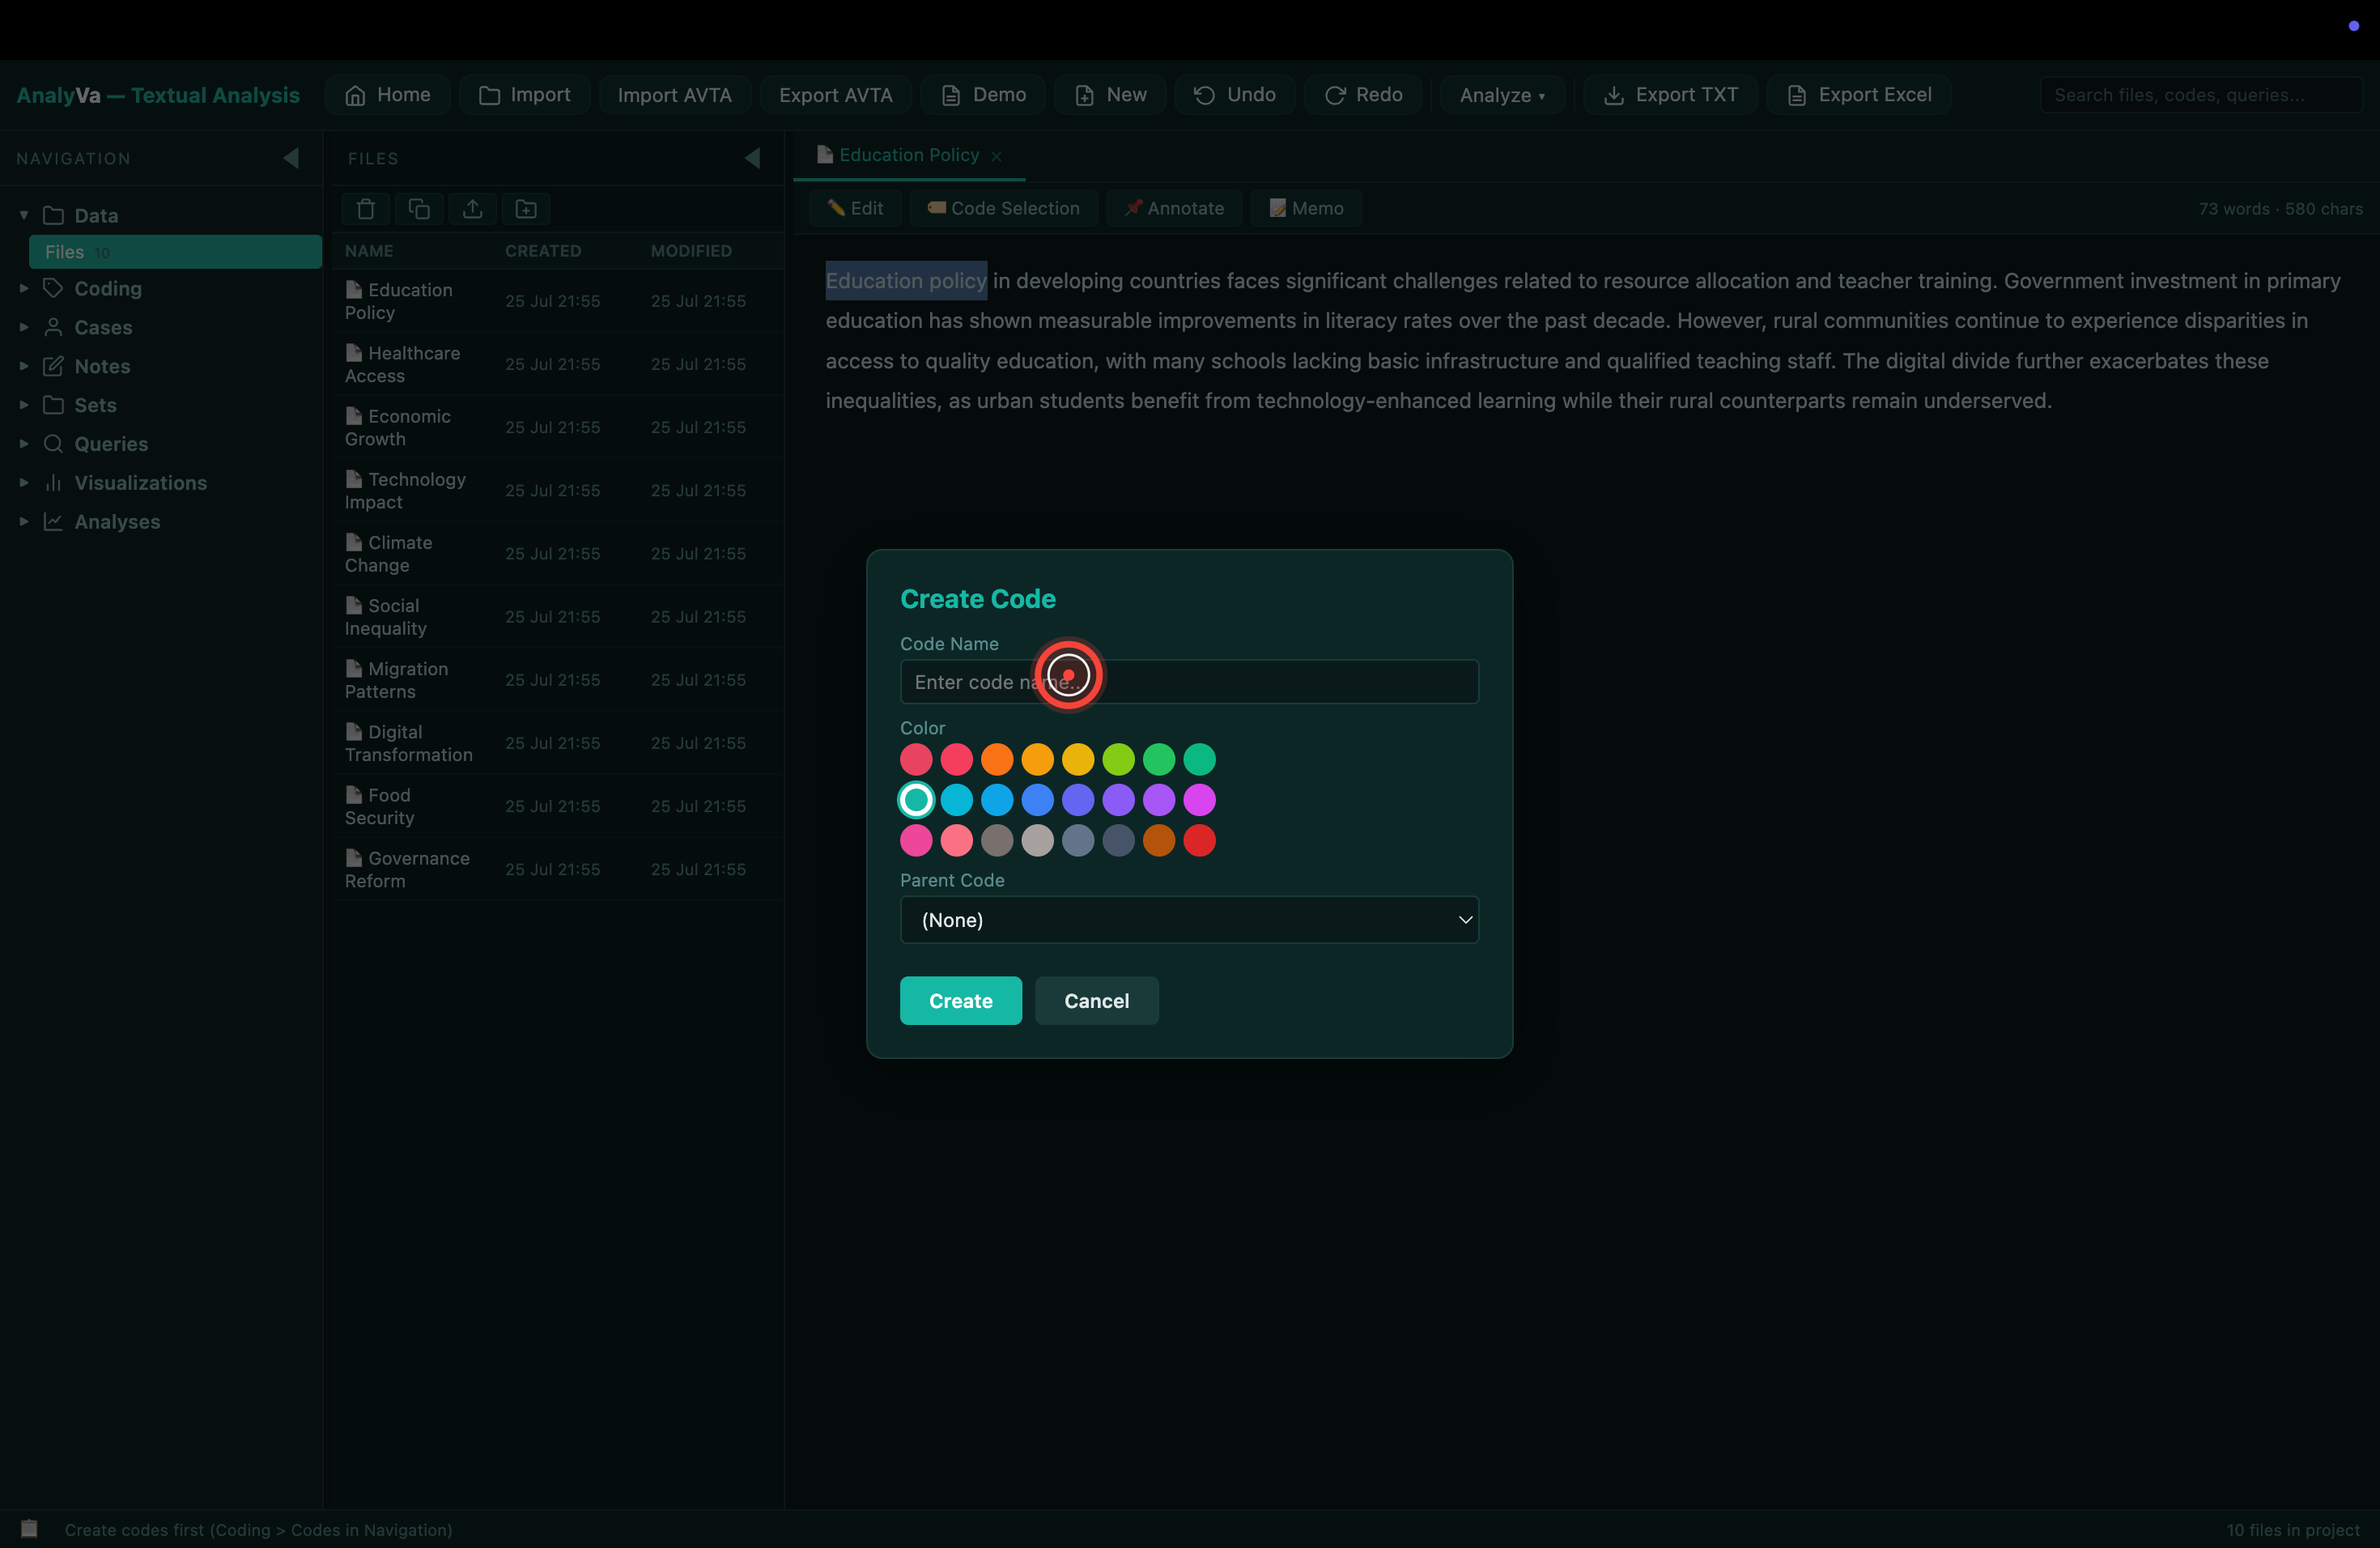2380x1548 pixels.
Task: Close the Education Policy tab
Action: [x=996, y=156]
